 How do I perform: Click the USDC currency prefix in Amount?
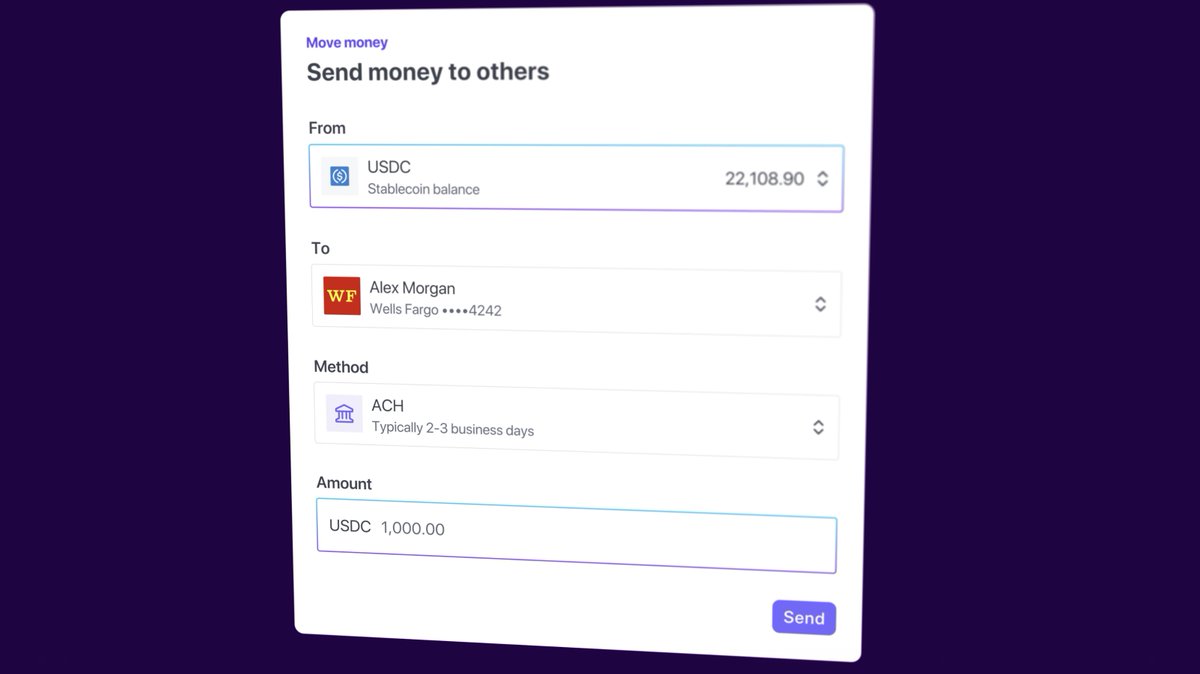pyautogui.click(x=350, y=526)
